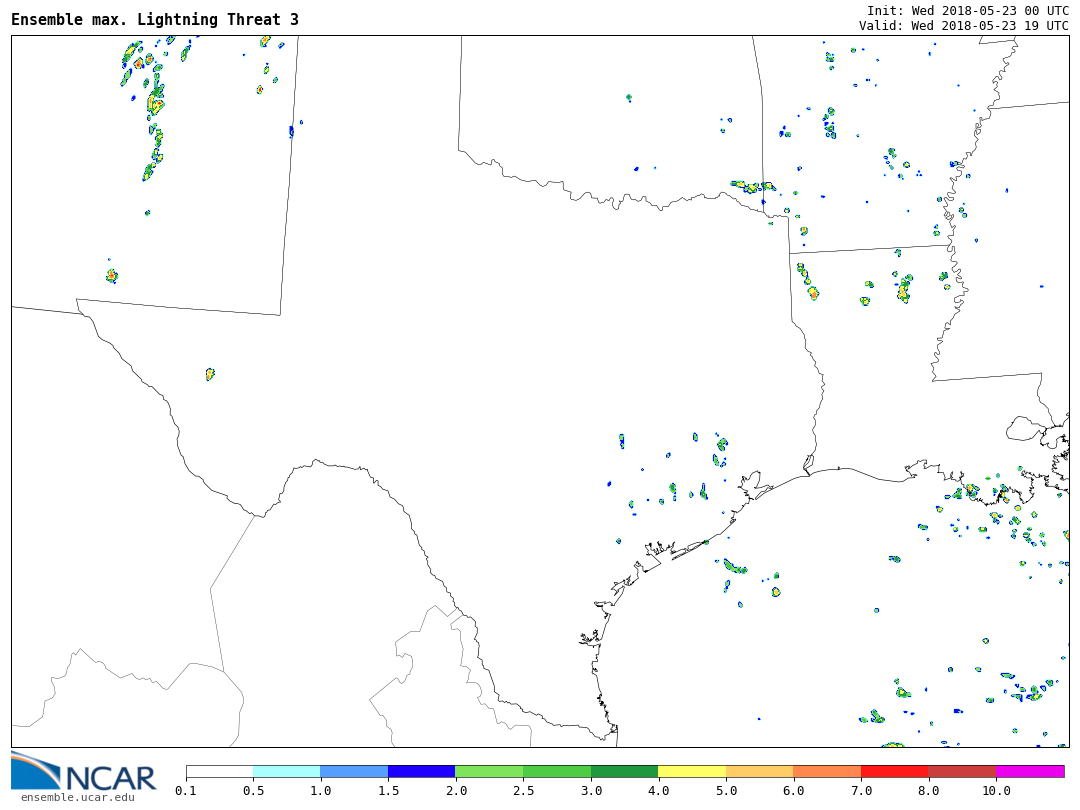Image resolution: width=1080 pixels, height=810 pixels.
Task: Pick the yellow 4.0 to 5.0 swatch
Action: coord(692,772)
